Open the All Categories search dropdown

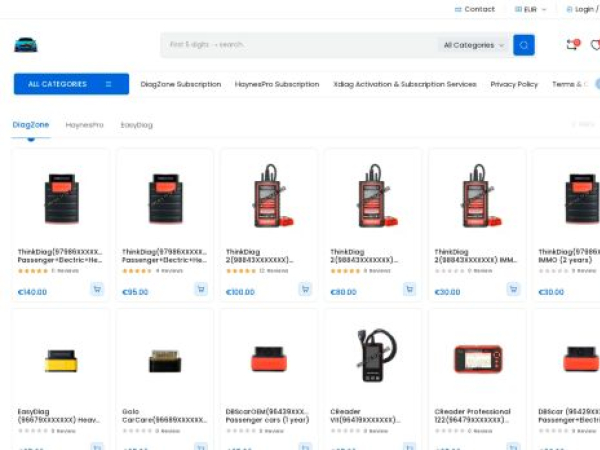[474, 45]
